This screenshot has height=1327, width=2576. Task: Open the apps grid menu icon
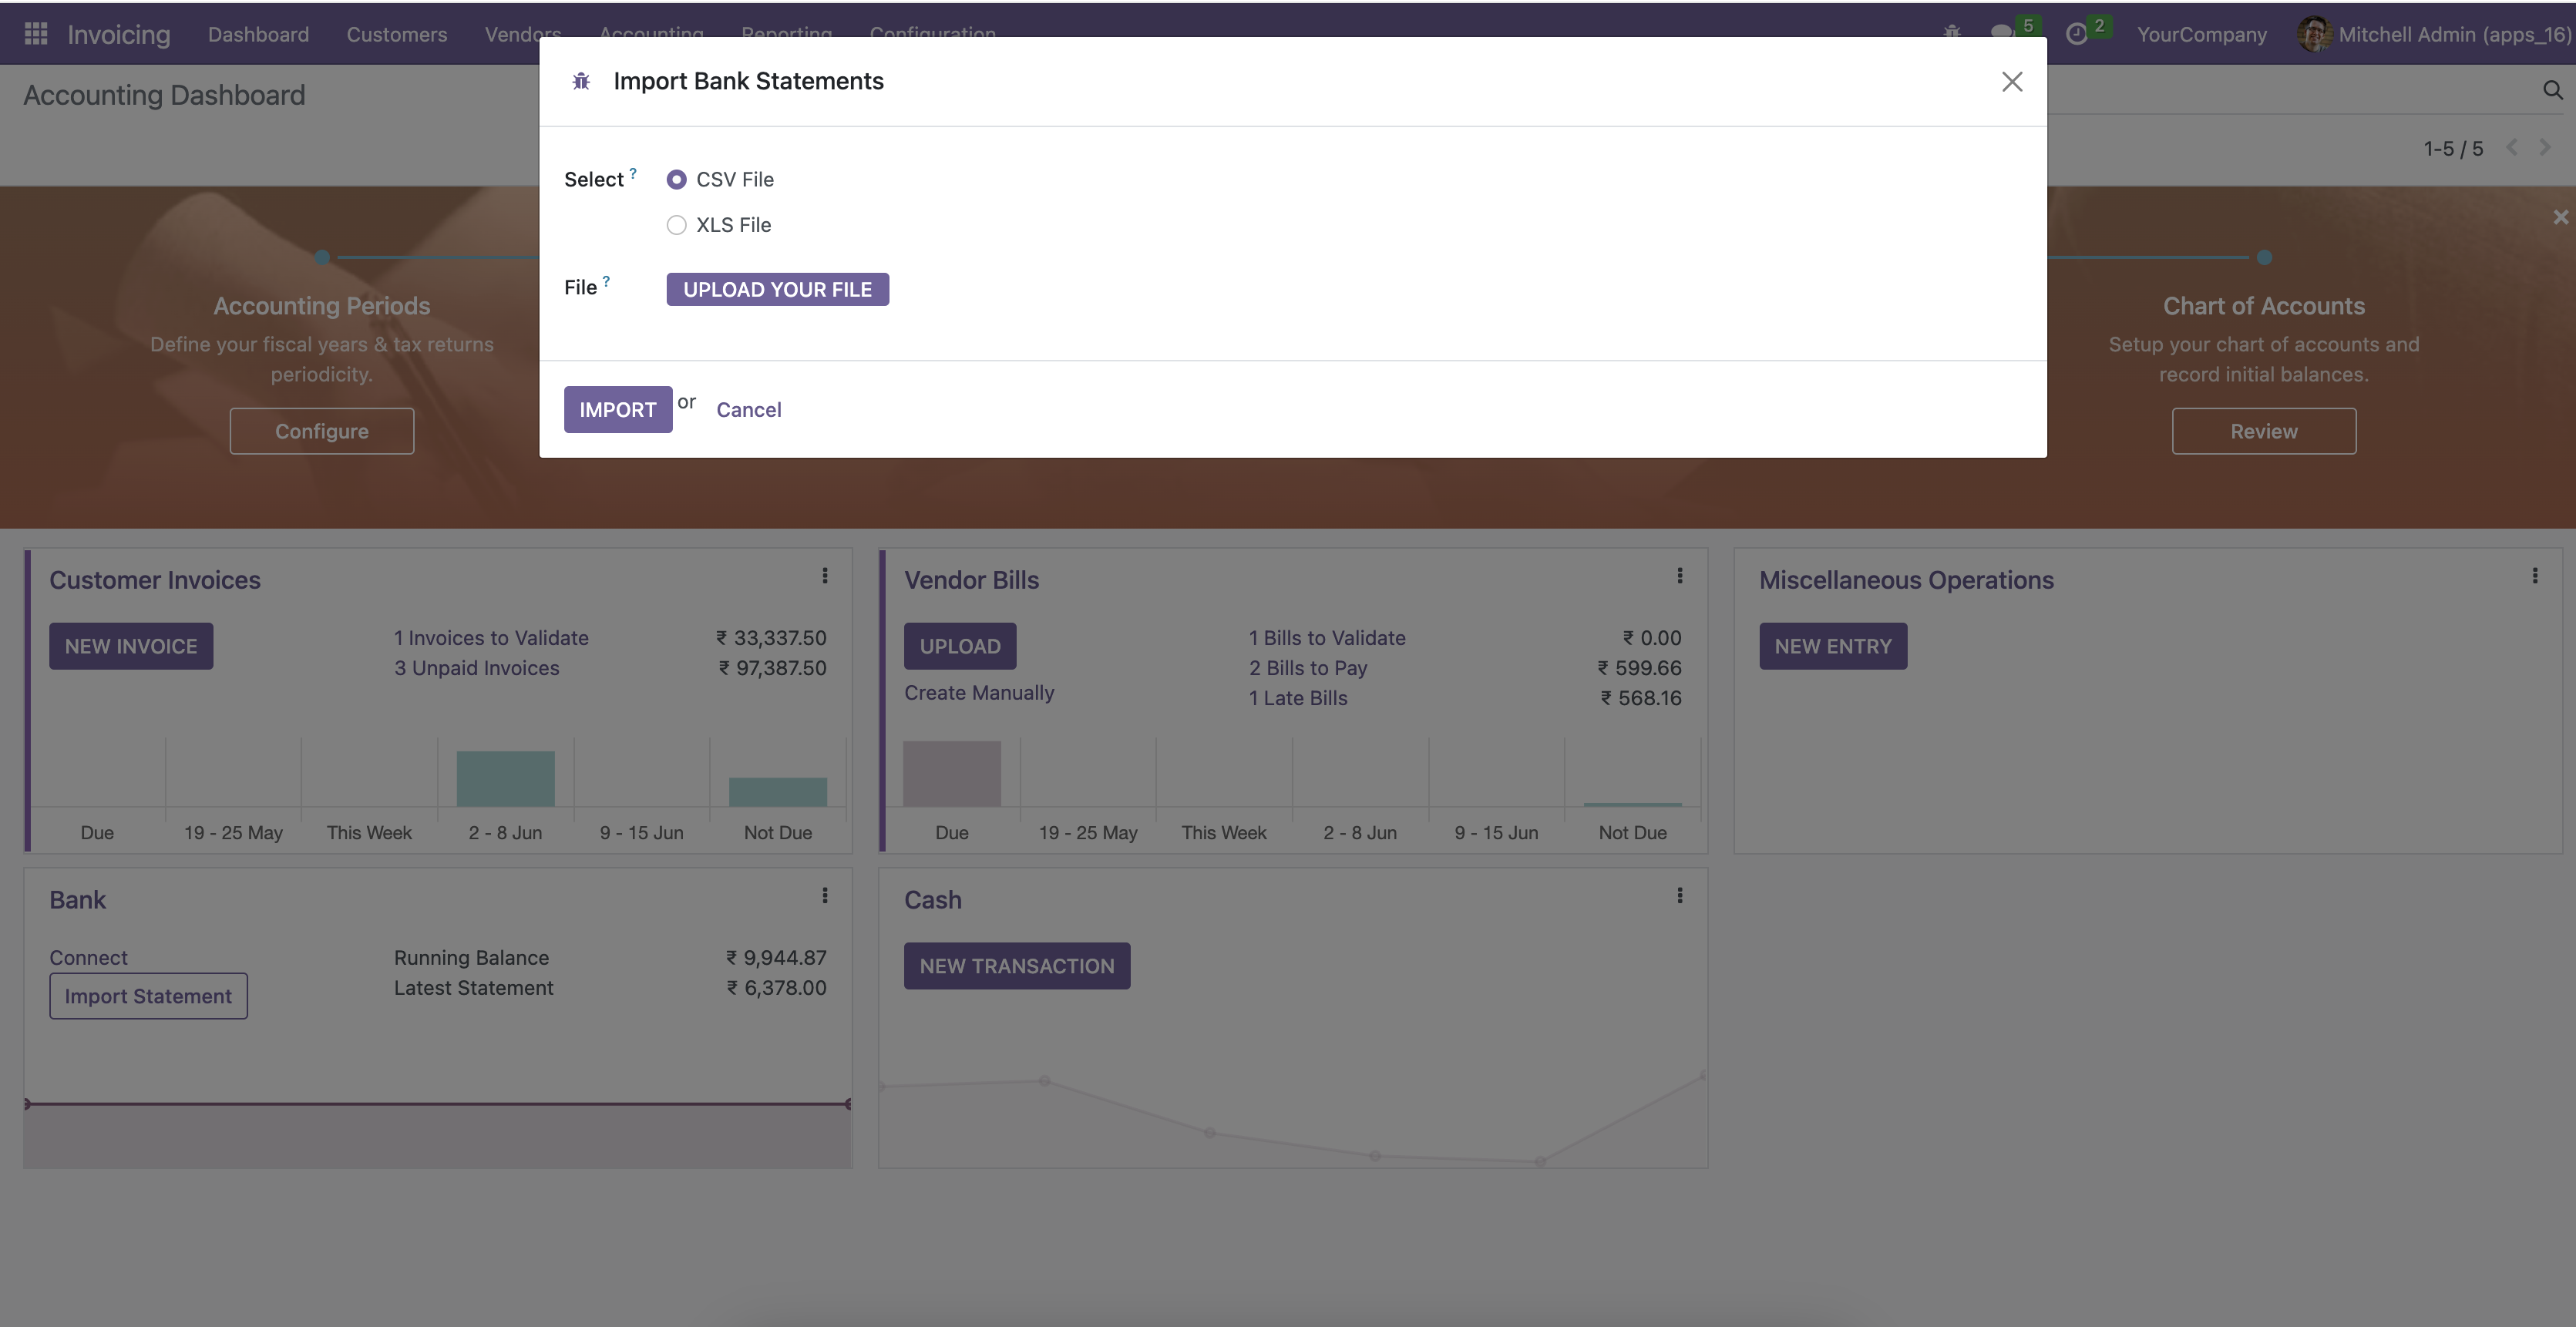click(x=36, y=34)
